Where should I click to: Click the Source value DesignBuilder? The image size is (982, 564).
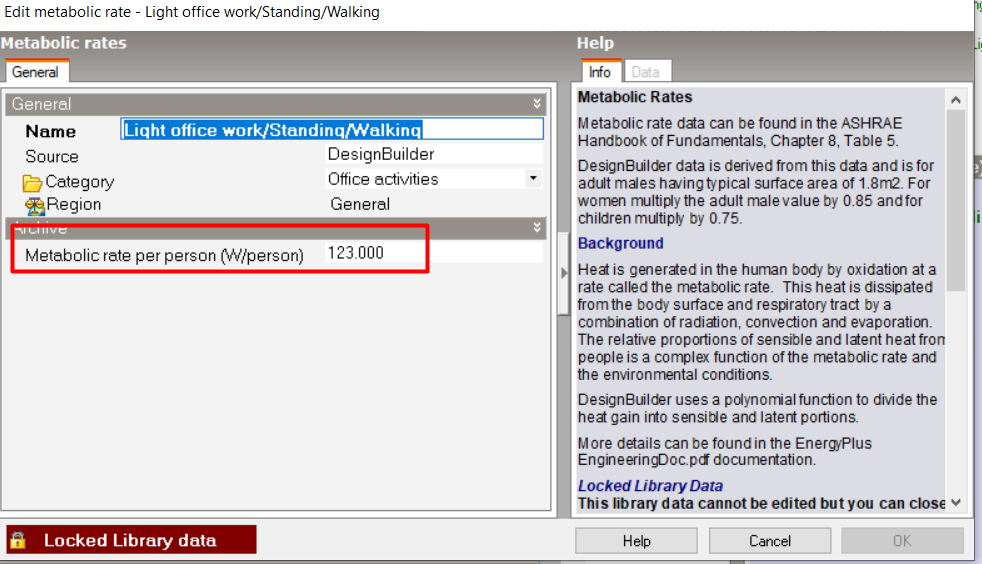(x=381, y=155)
